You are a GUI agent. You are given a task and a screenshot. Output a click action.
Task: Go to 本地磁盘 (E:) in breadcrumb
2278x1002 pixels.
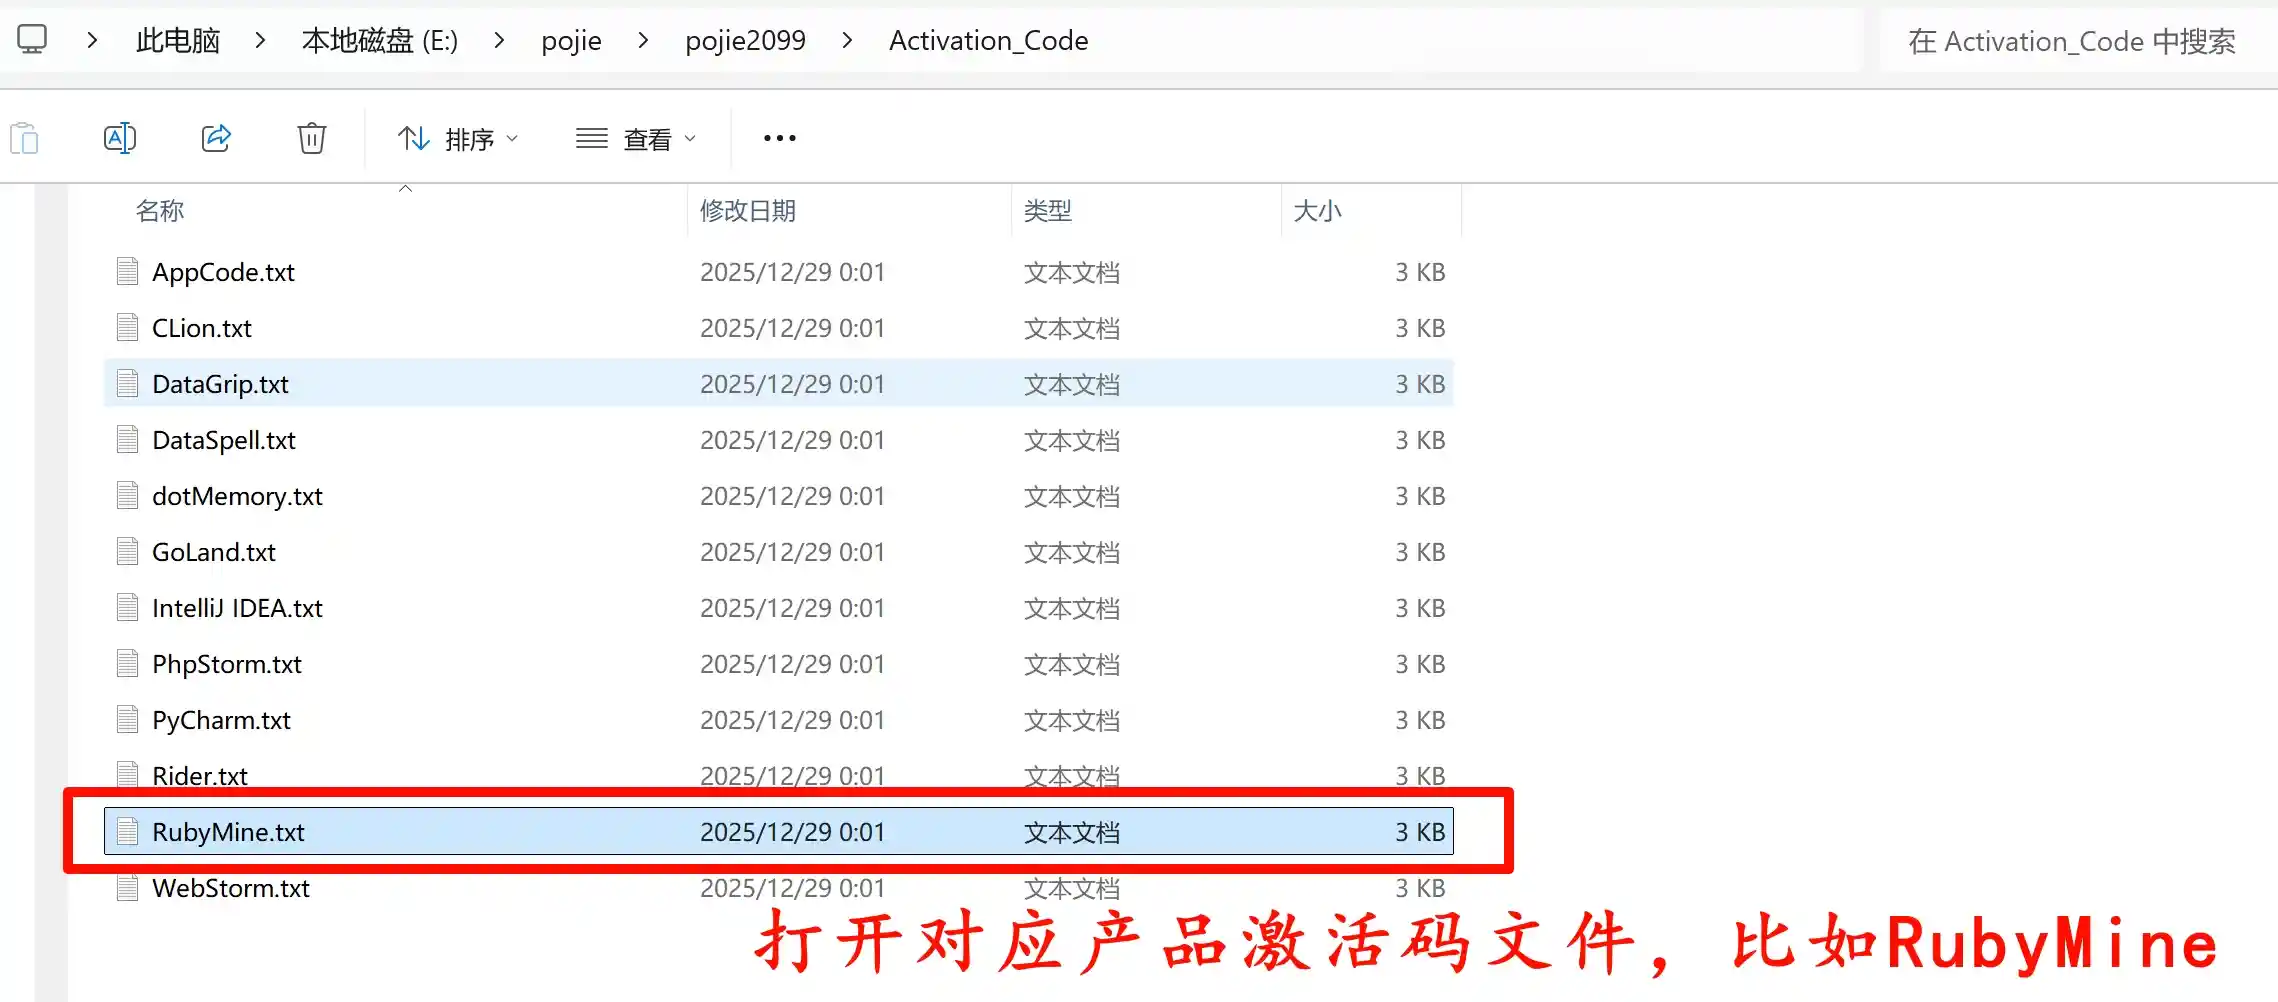pyautogui.click(x=379, y=40)
